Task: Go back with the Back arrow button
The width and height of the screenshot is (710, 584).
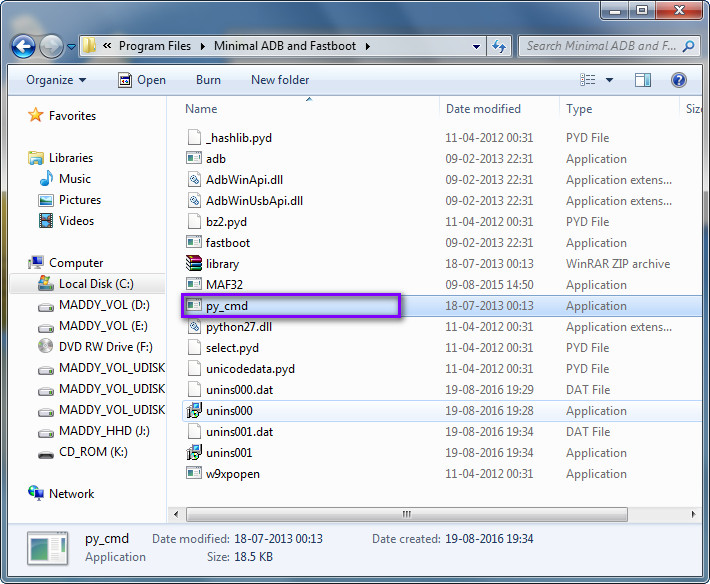Action: pyautogui.click(x=23, y=46)
